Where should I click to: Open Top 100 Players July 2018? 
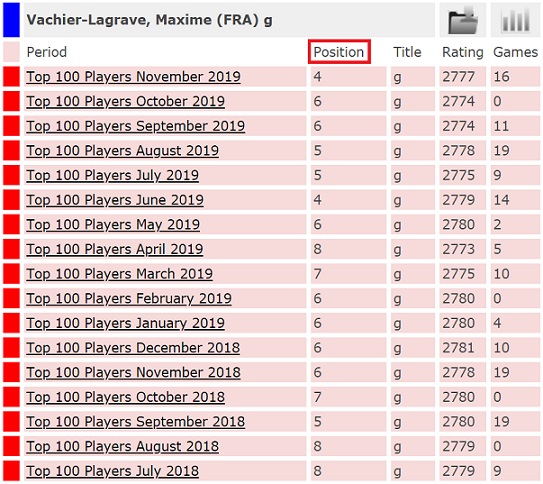click(x=113, y=471)
